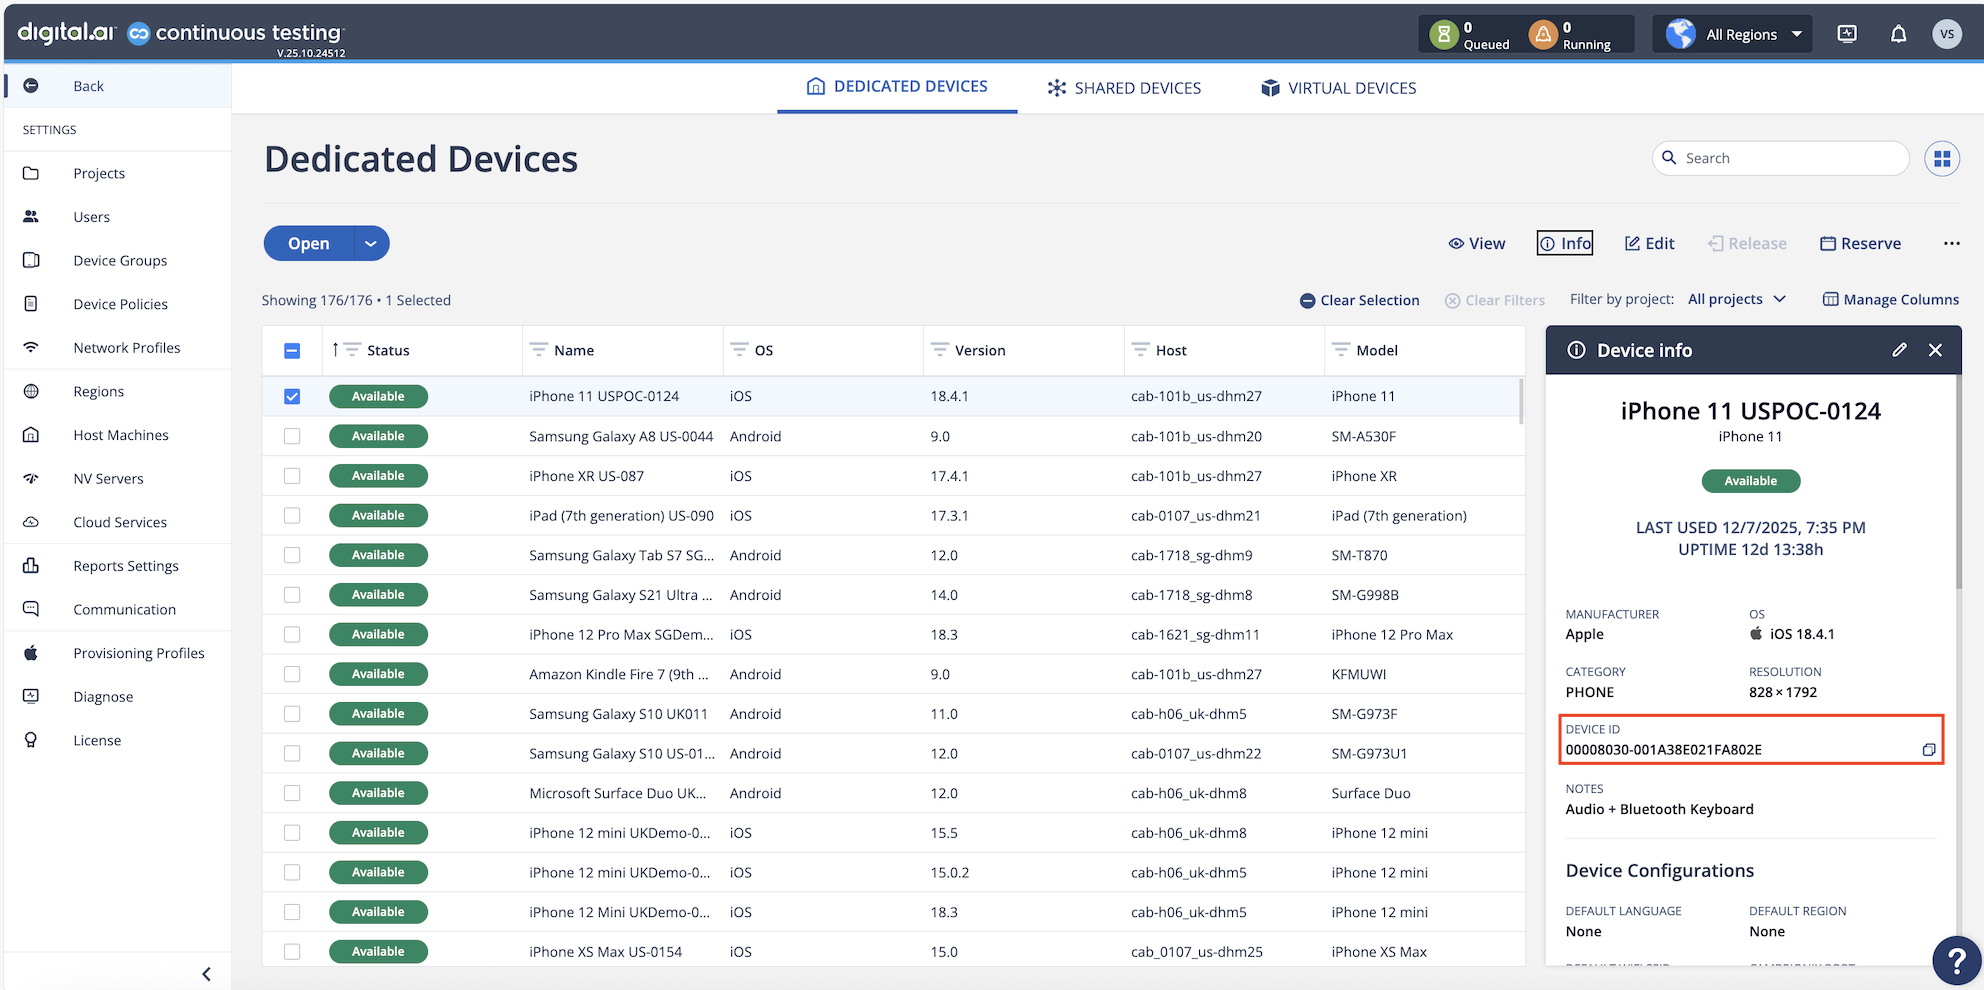Copy the Device ID to clipboard
Viewport: 1984px width, 990px height.
[x=1928, y=750]
